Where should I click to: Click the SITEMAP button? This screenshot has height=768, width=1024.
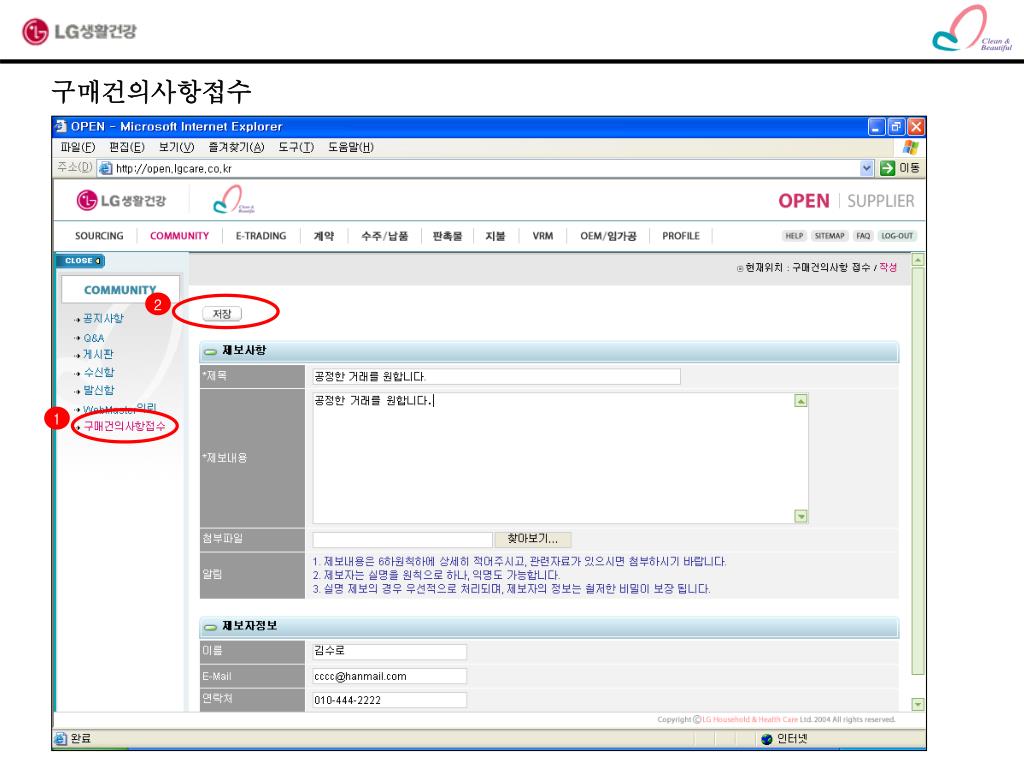point(829,236)
